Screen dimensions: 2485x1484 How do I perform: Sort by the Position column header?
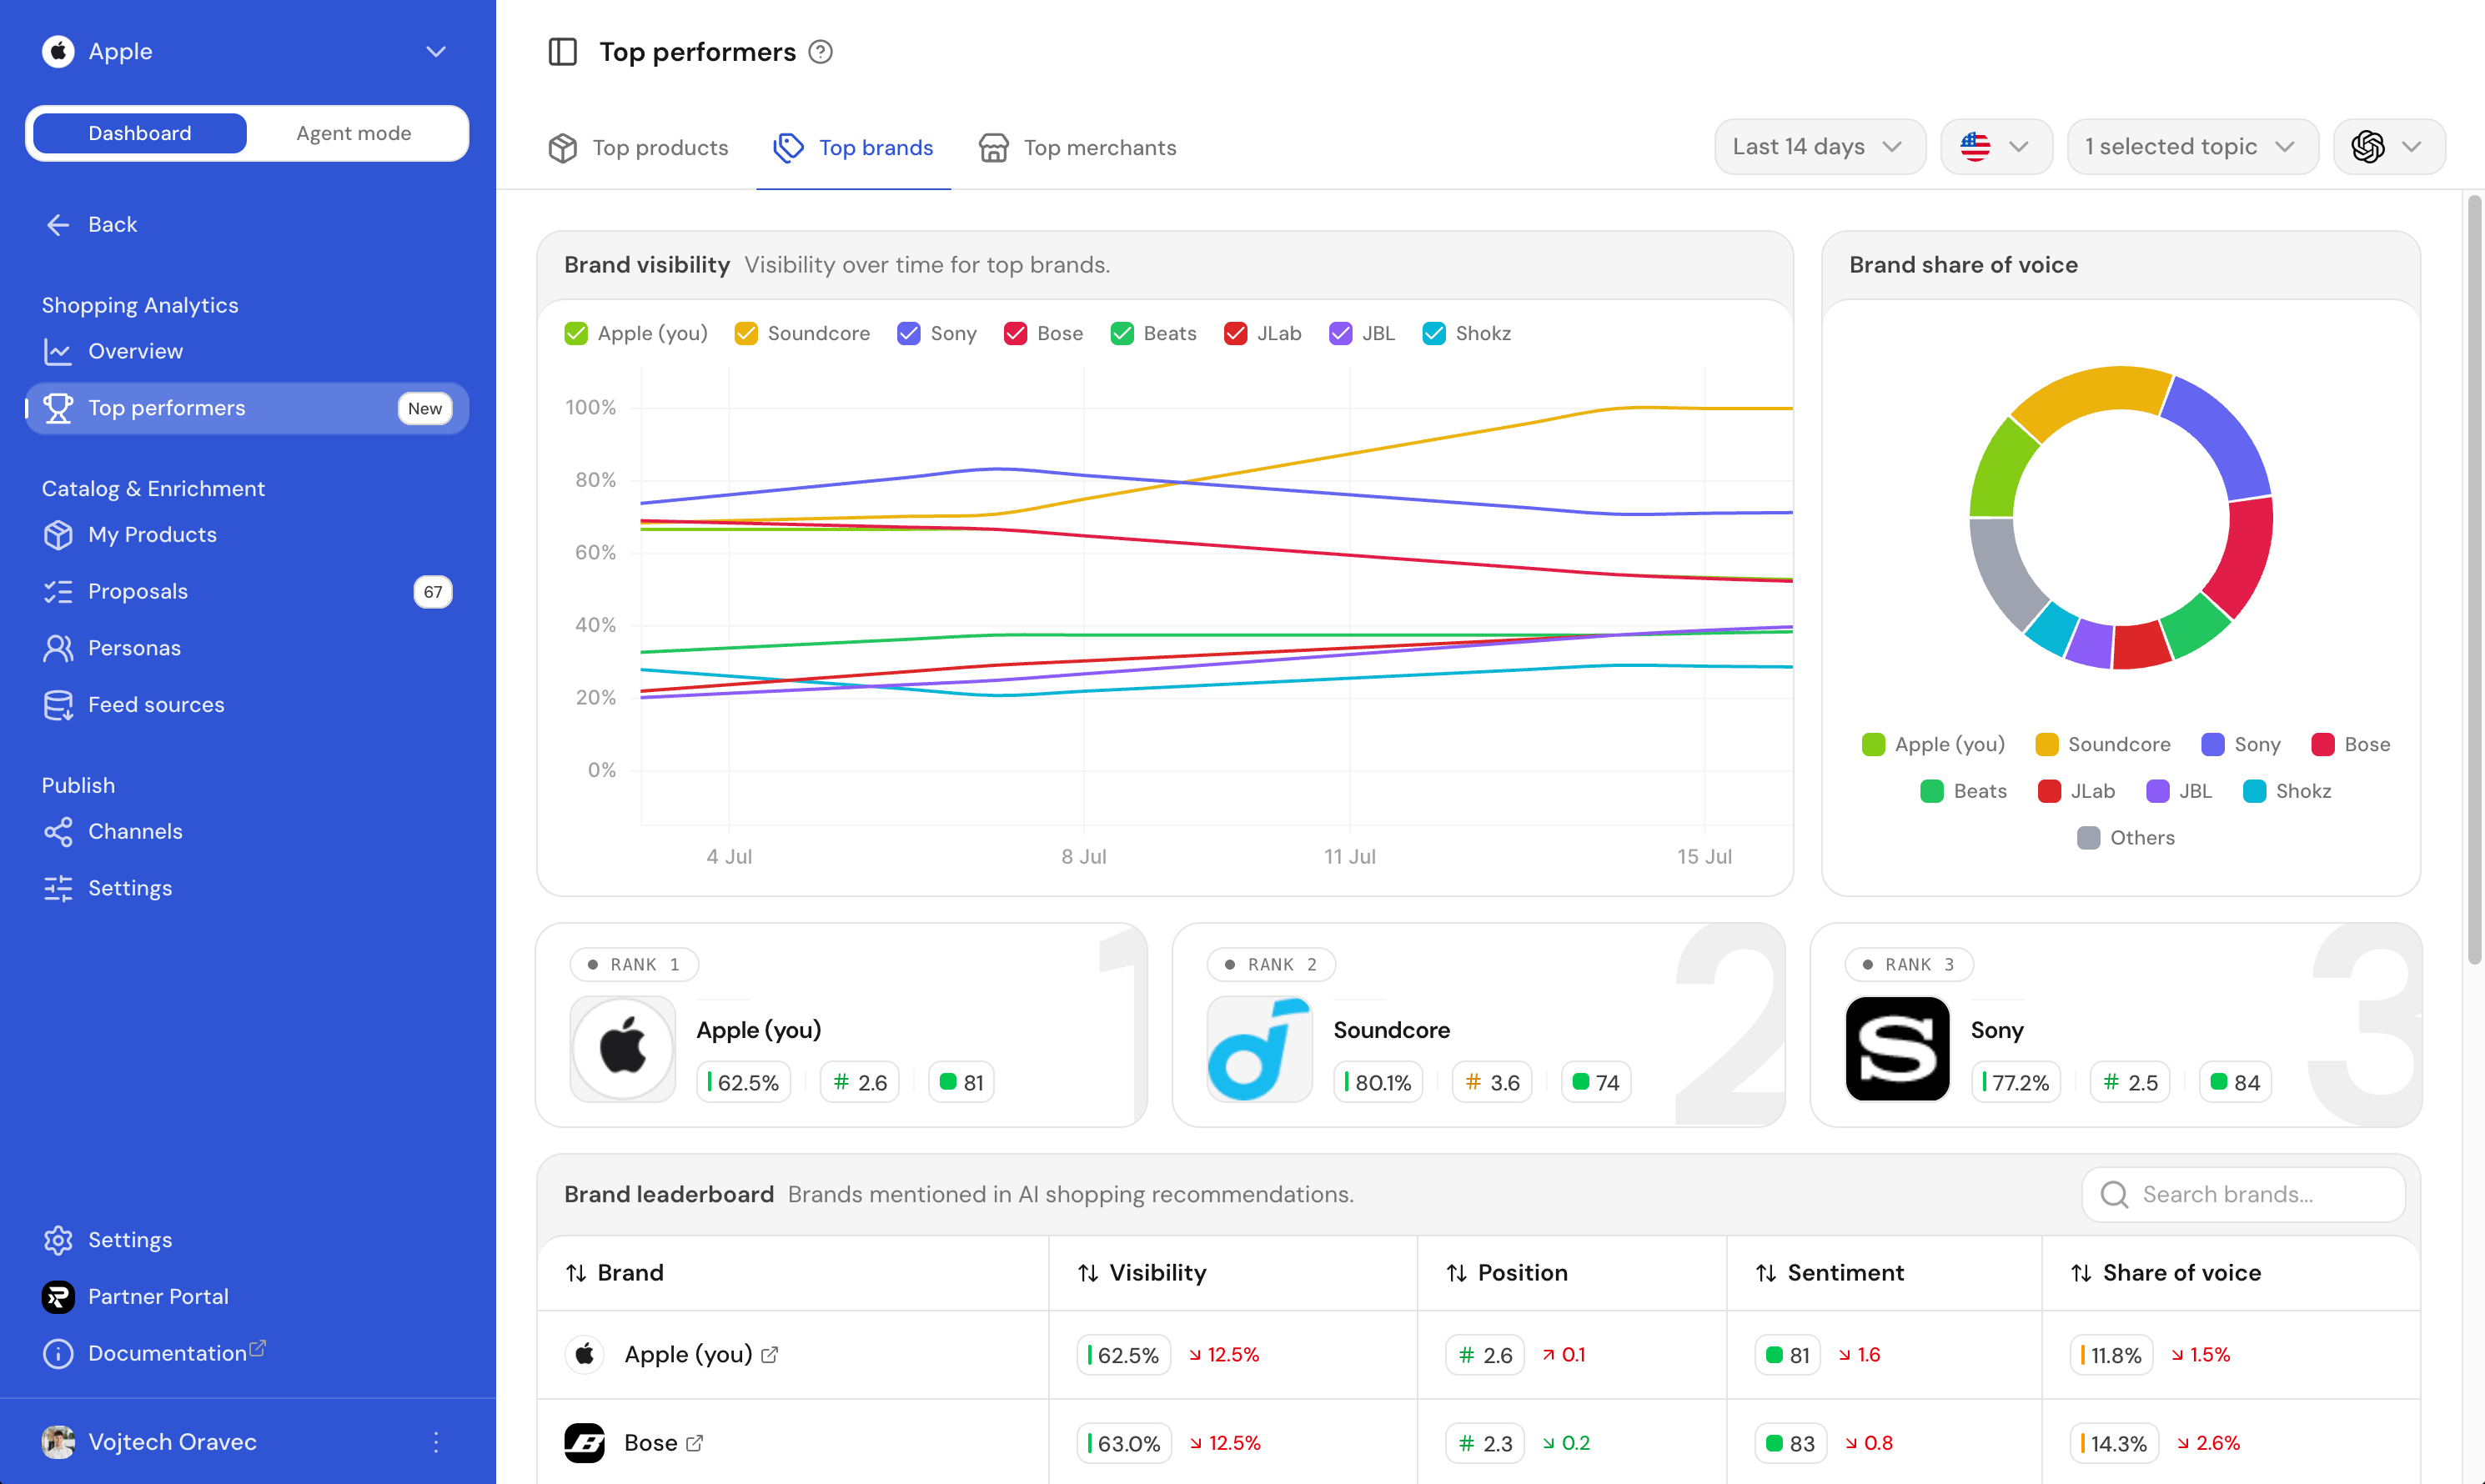click(x=1508, y=1273)
